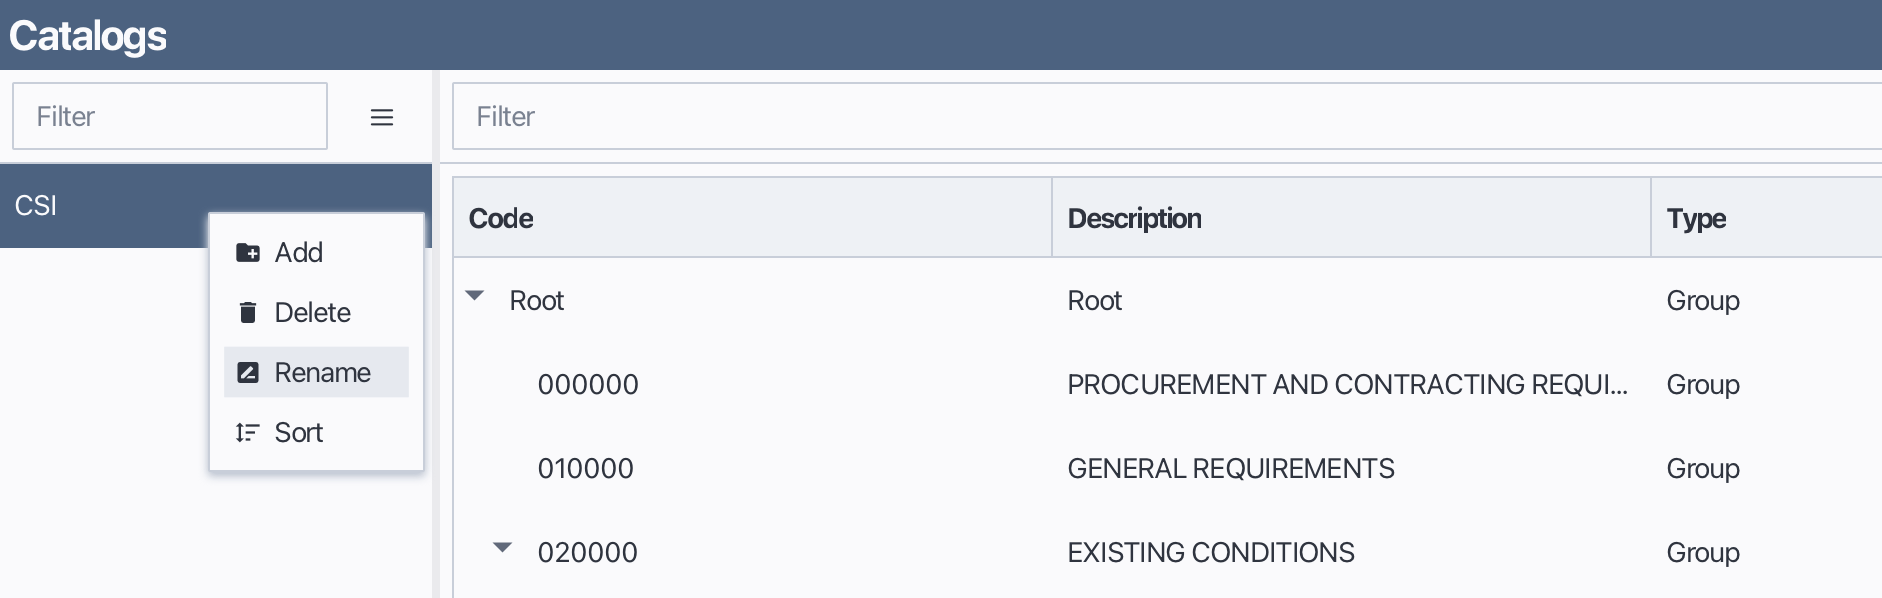The height and width of the screenshot is (598, 1882).
Task: Choose Delete from the context menu
Action: (x=312, y=312)
